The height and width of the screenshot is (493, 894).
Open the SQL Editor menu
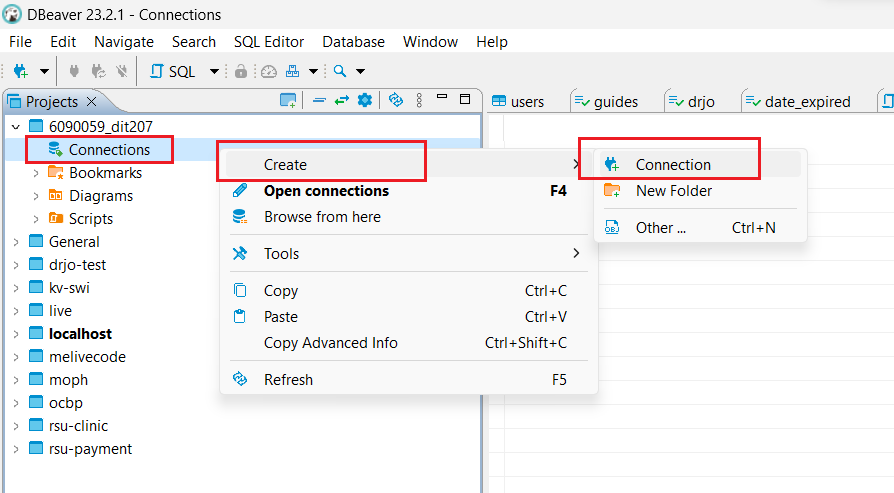click(269, 42)
